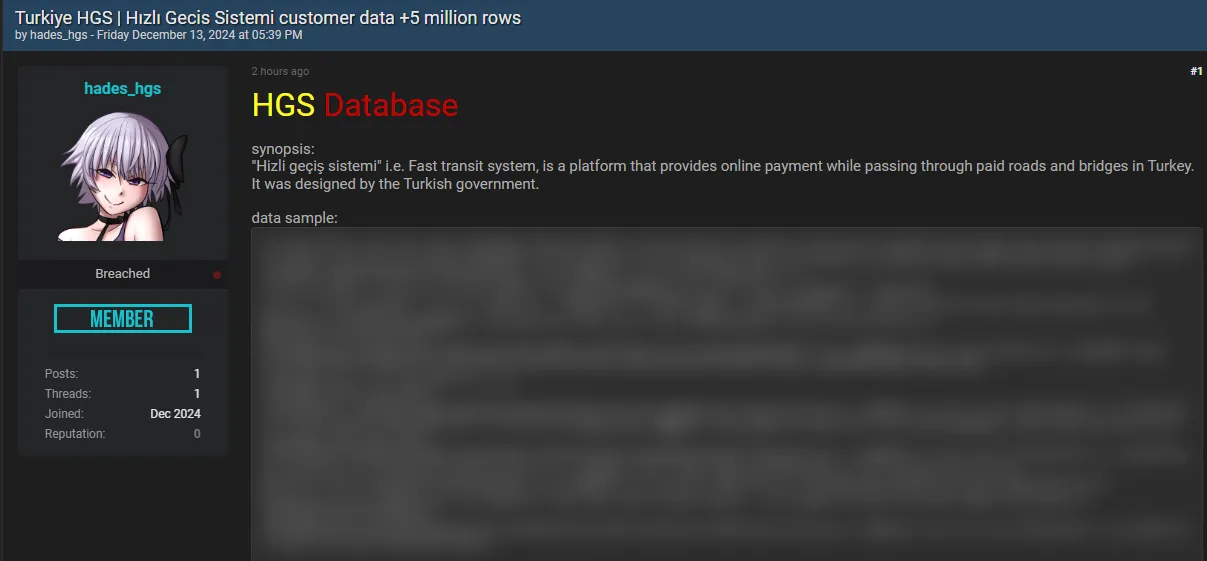Click the #1 post permalink
Viewport: 1207px width, 561px height.
click(1196, 72)
